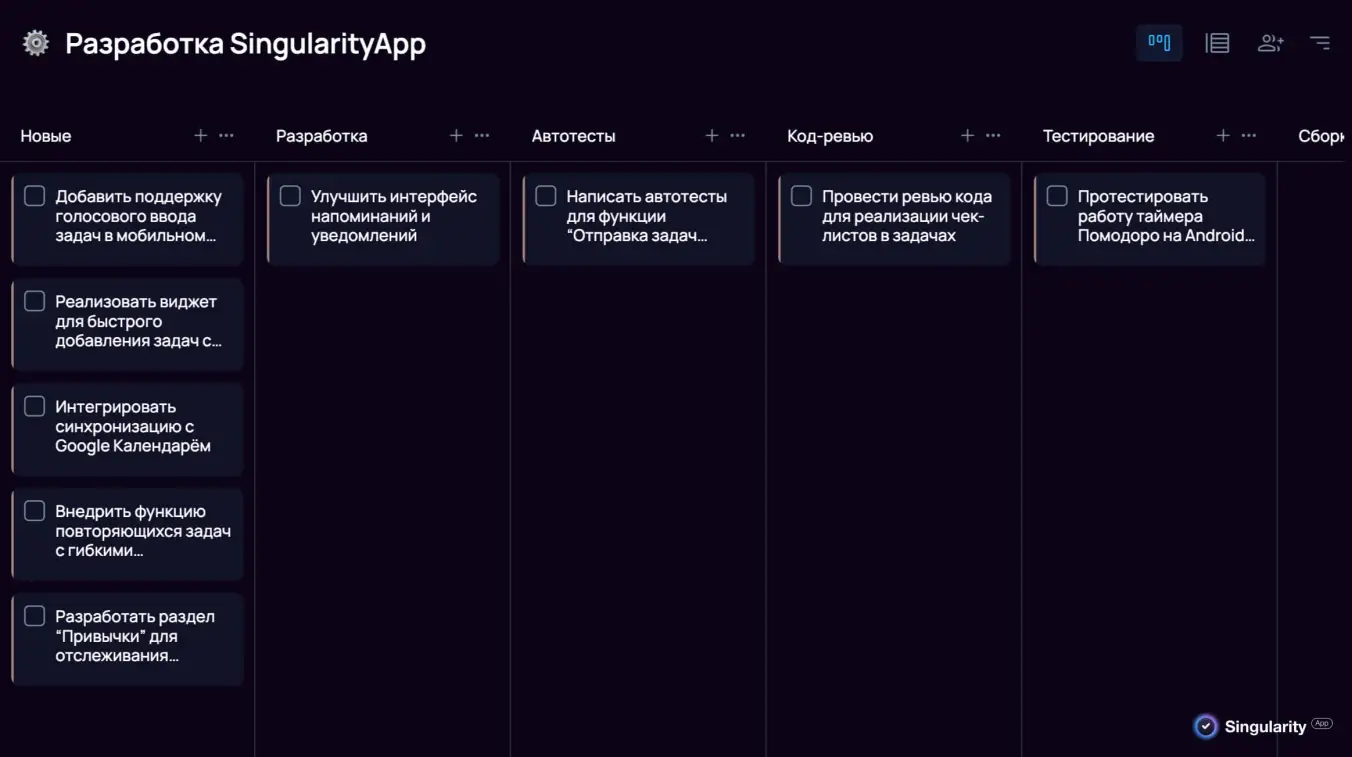This screenshot has height=757, width=1352.
Task: Select Автотесты column header
Action: (x=574, y=136)
